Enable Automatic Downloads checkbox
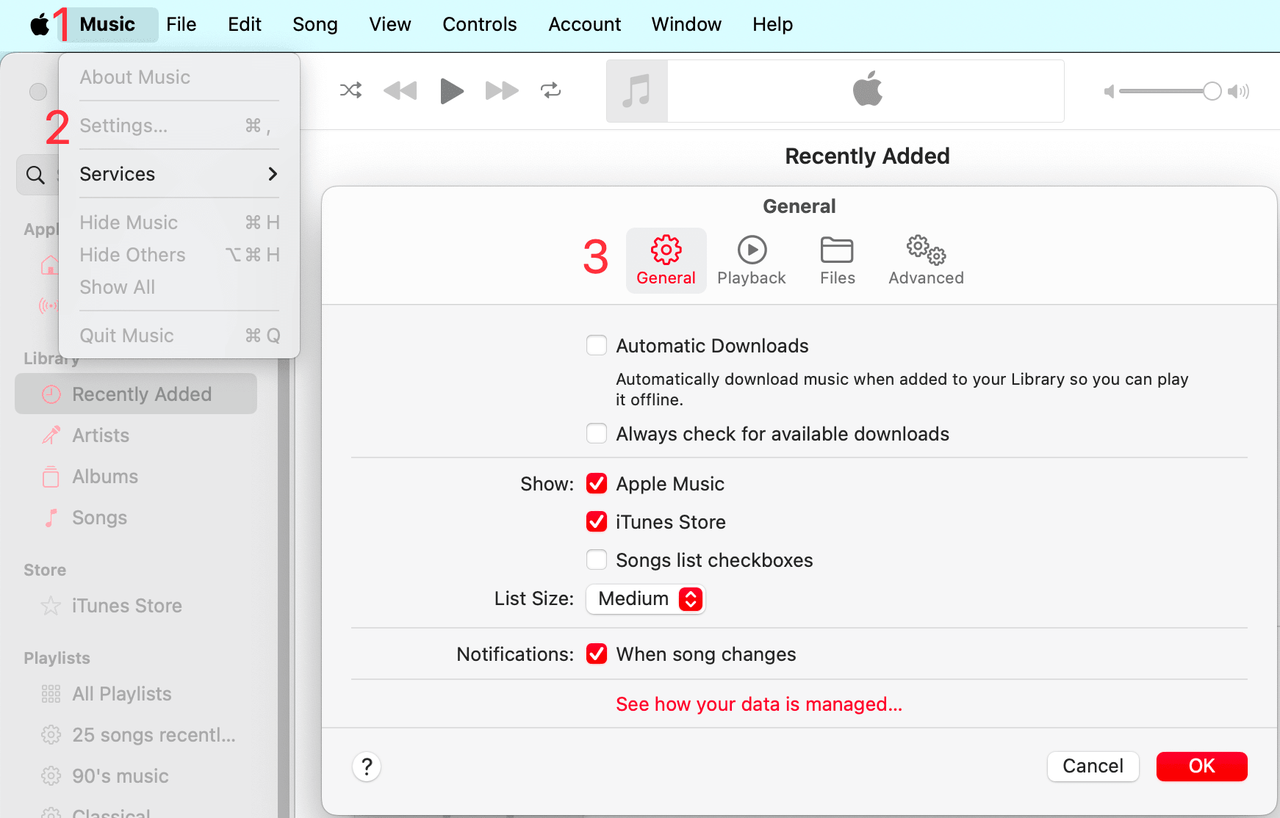Image resolution: width=1280 pixels, height=818 pixels. click(597, 346)
